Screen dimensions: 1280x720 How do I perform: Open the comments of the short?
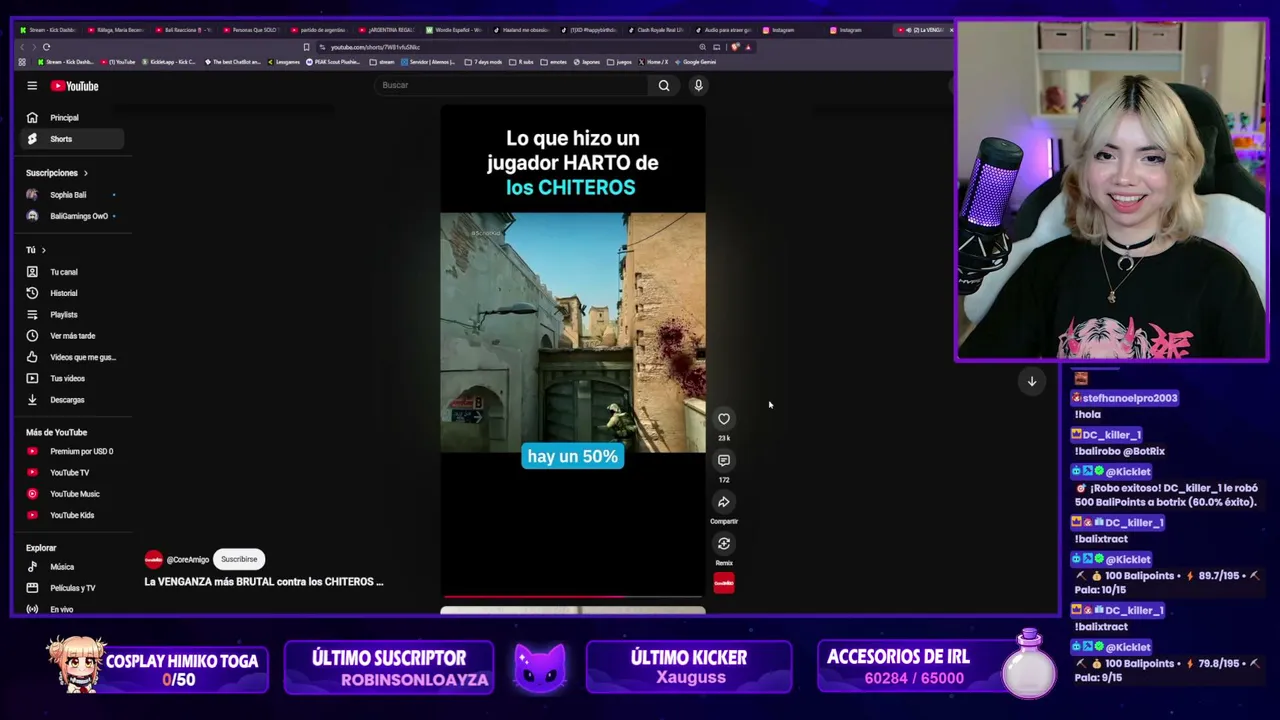[724, 460]
